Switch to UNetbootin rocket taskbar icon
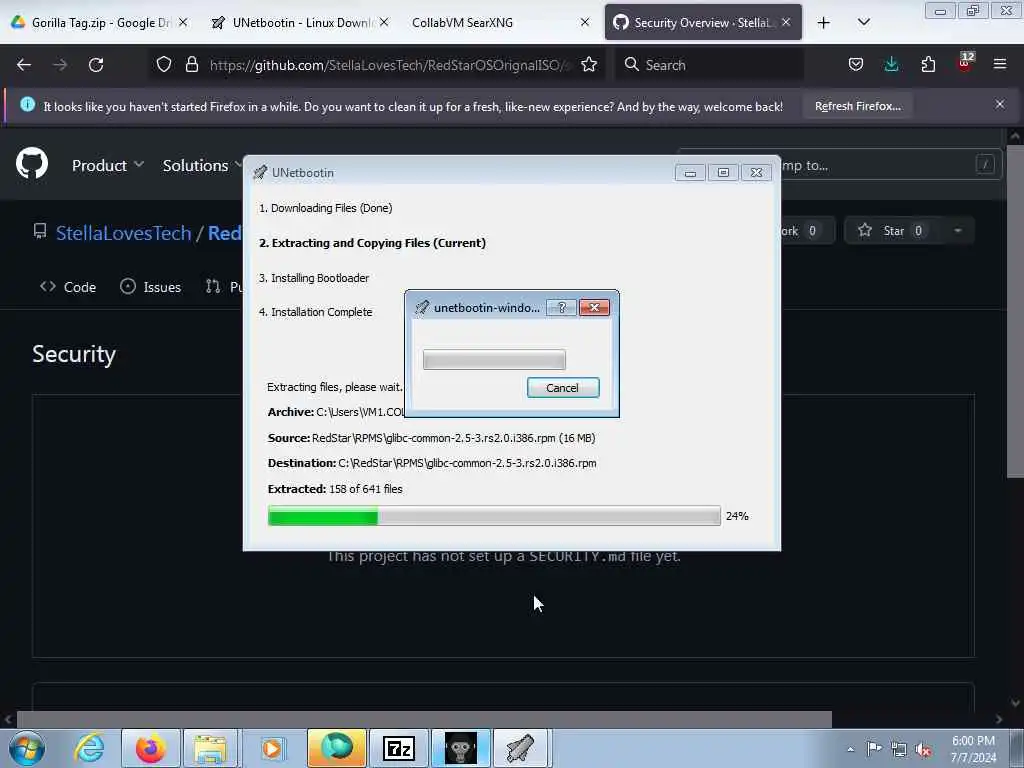Viewport: 1024px width, 768px height. 521,748
